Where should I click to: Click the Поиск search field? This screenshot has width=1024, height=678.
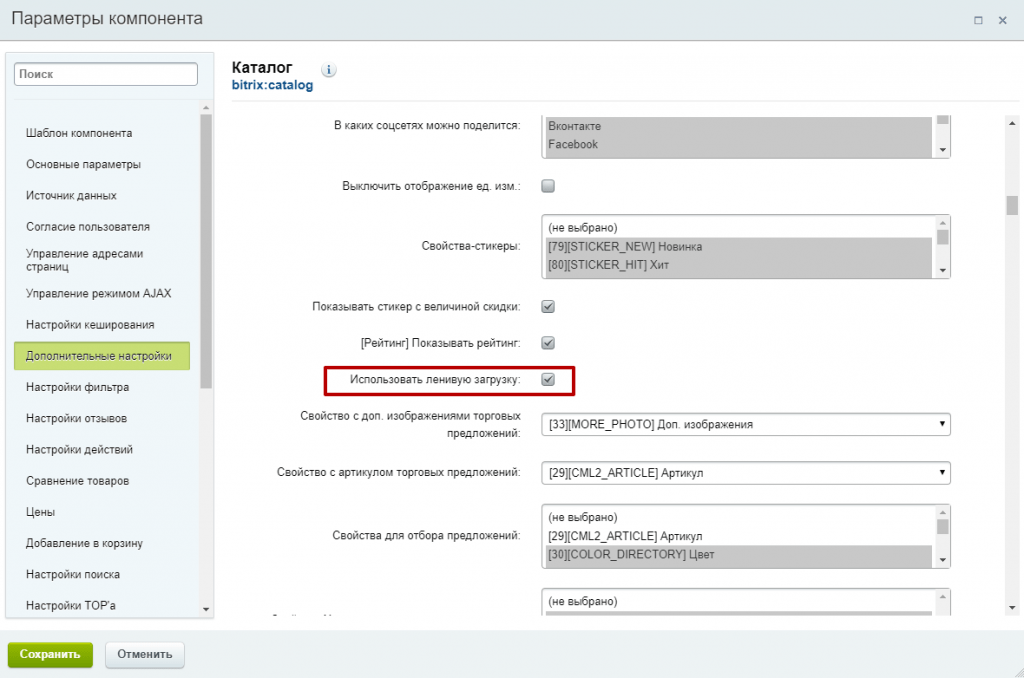tap(106, 74)
